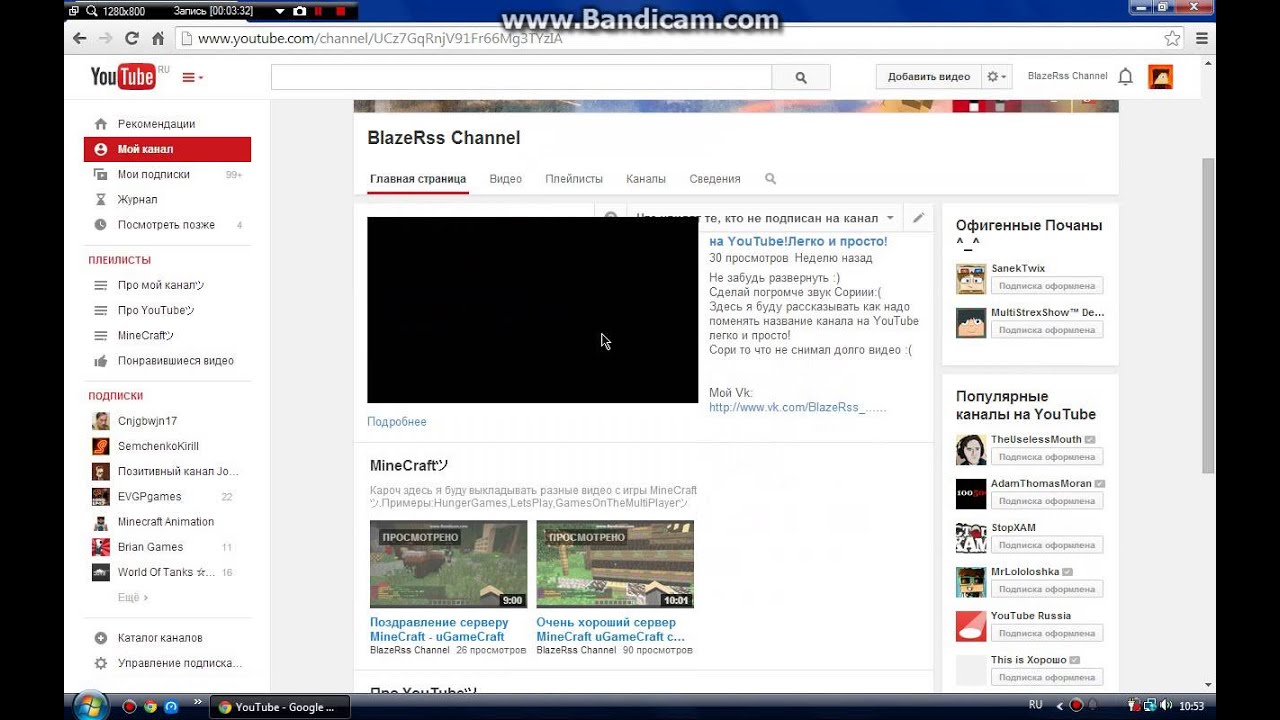Toggle the TheUselessMouth Подписка оформлена button
1280x720 pixels.
(x=1047, y=457)
